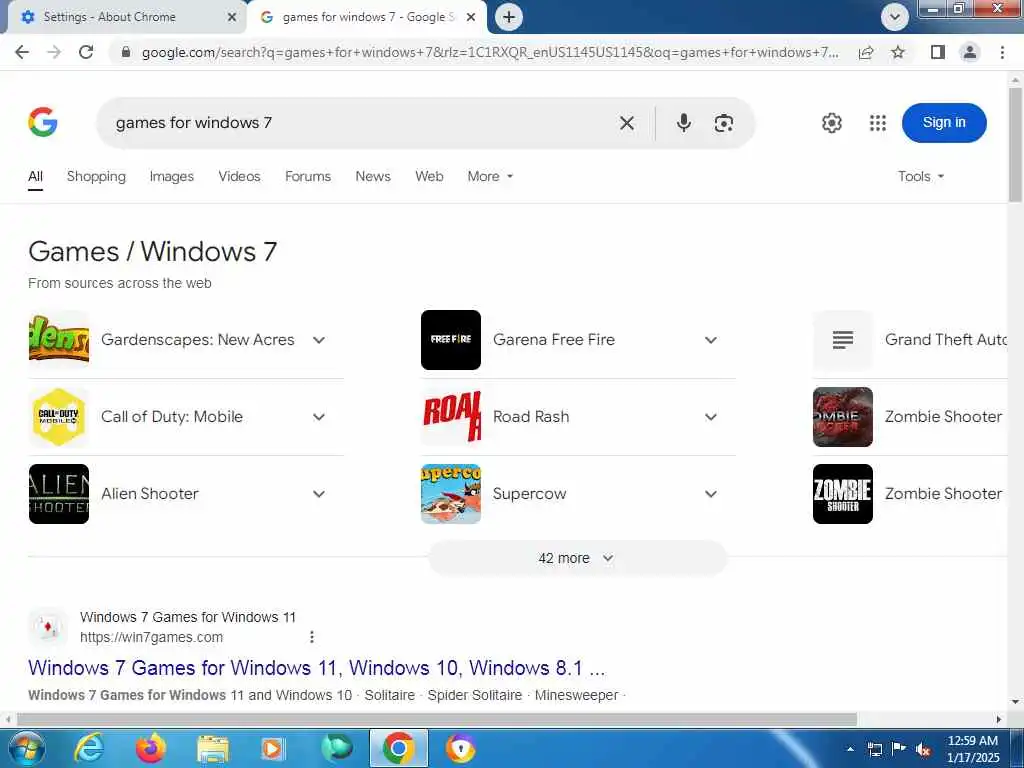Go back using browser back arrow
The image size is (1024, 768).
pyautogui.click(x=22, y=52)
